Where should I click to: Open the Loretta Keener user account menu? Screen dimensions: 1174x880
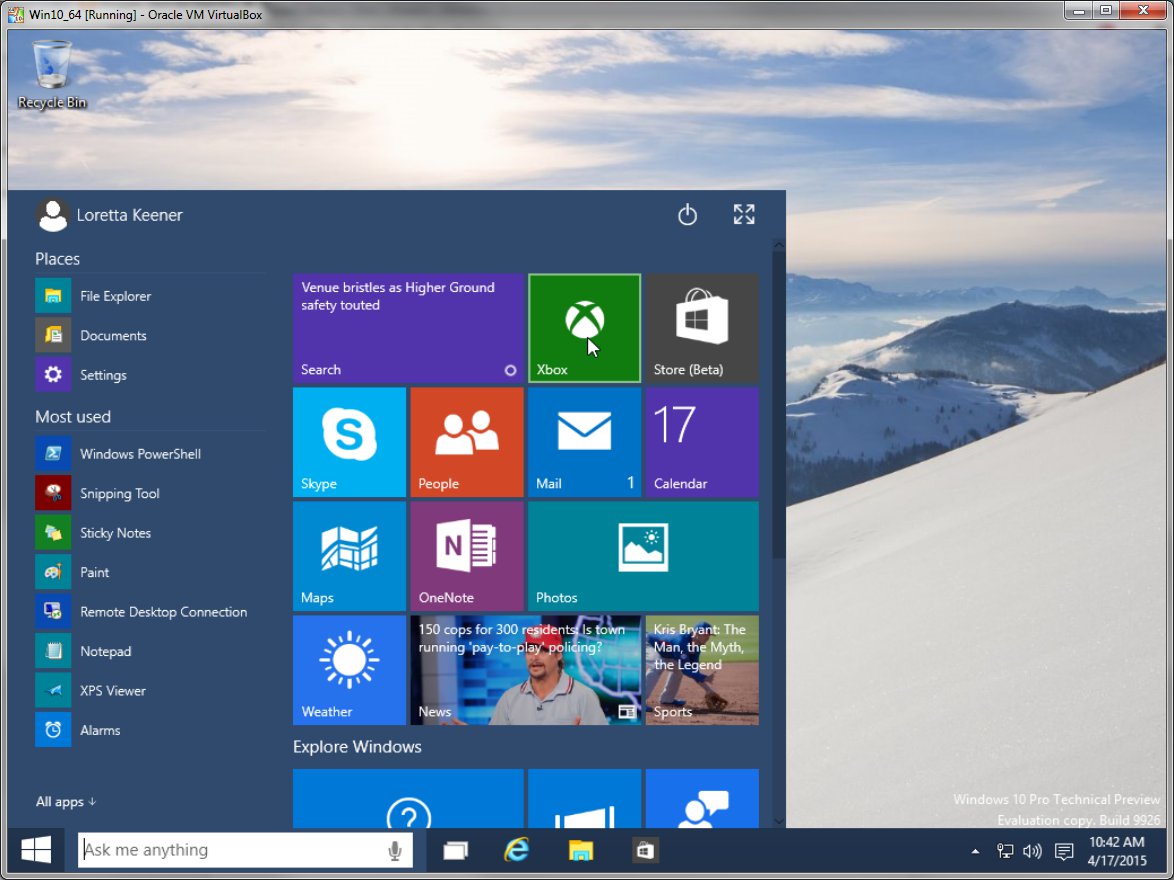[110, 215]
